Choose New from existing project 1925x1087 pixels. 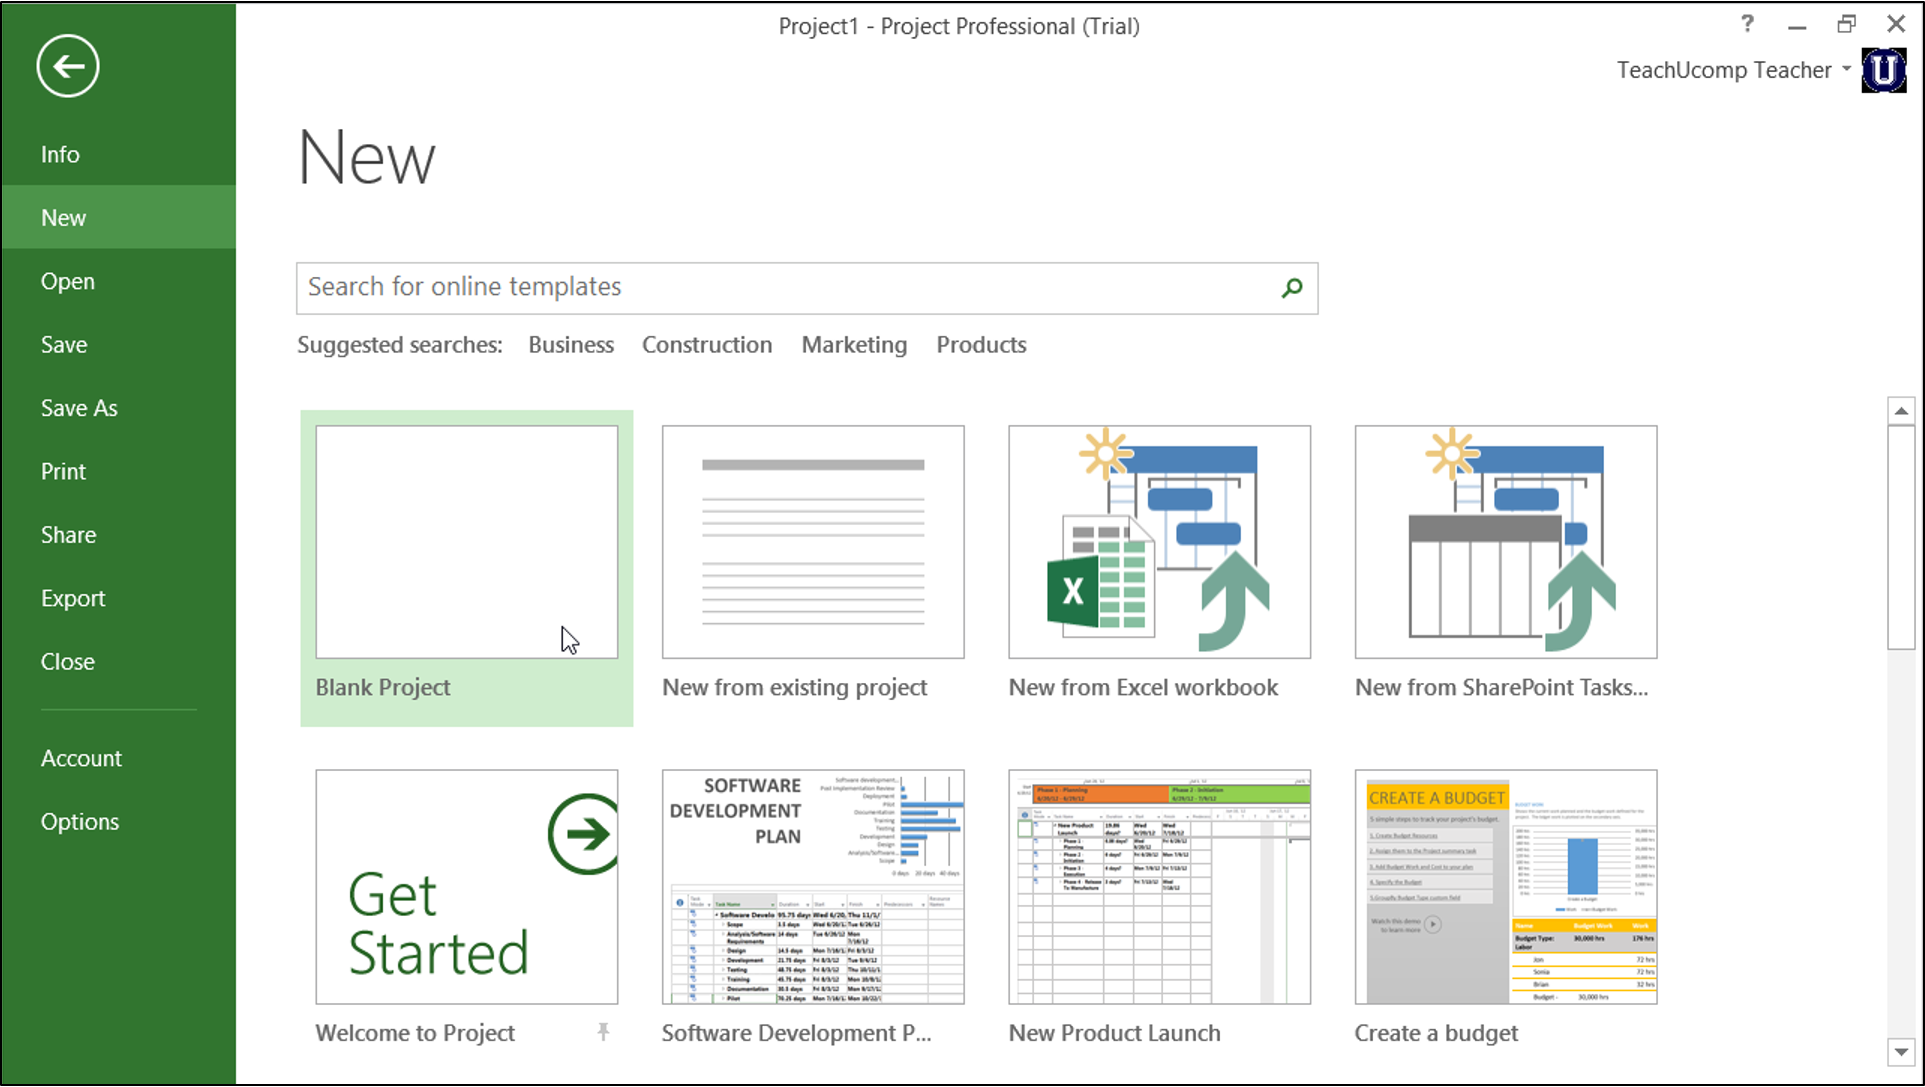(x=812, y=541)
